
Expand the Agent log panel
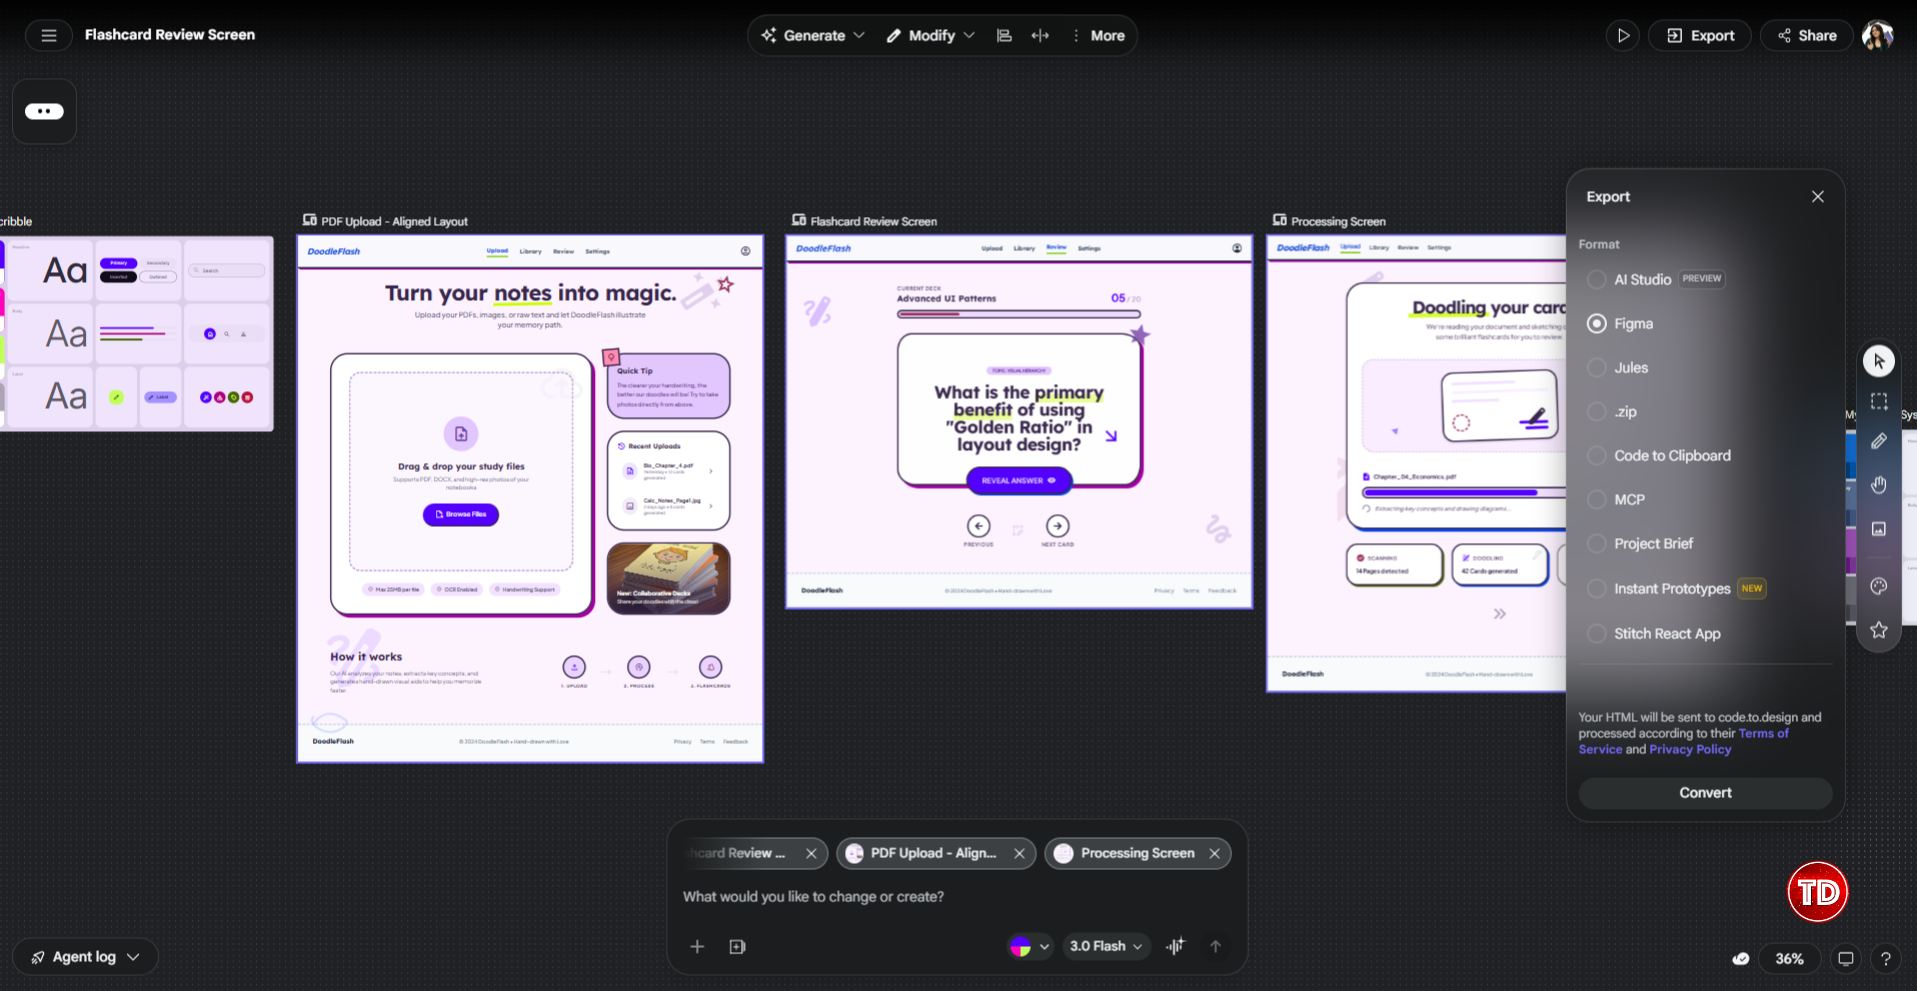tap(85, 957)
